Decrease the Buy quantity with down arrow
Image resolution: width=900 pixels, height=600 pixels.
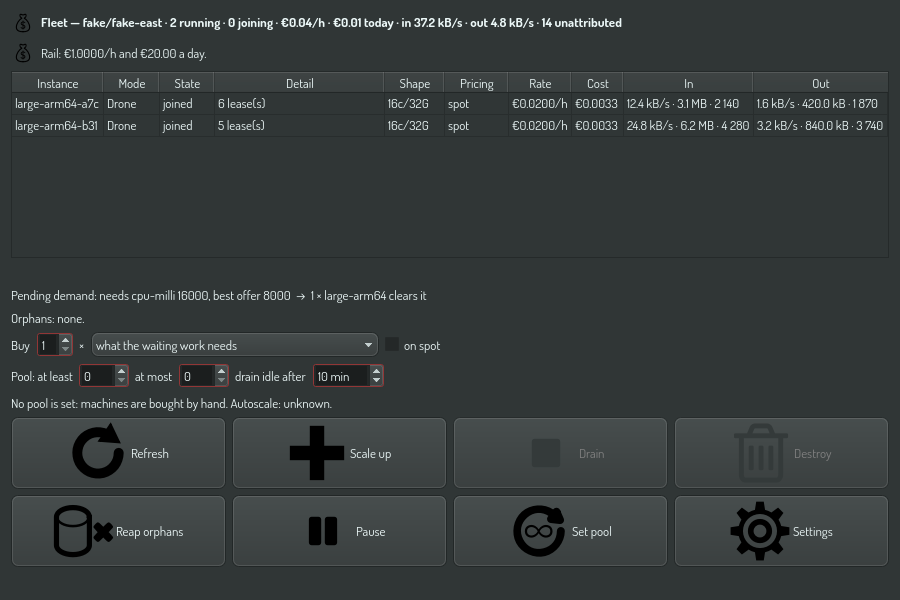65,350
